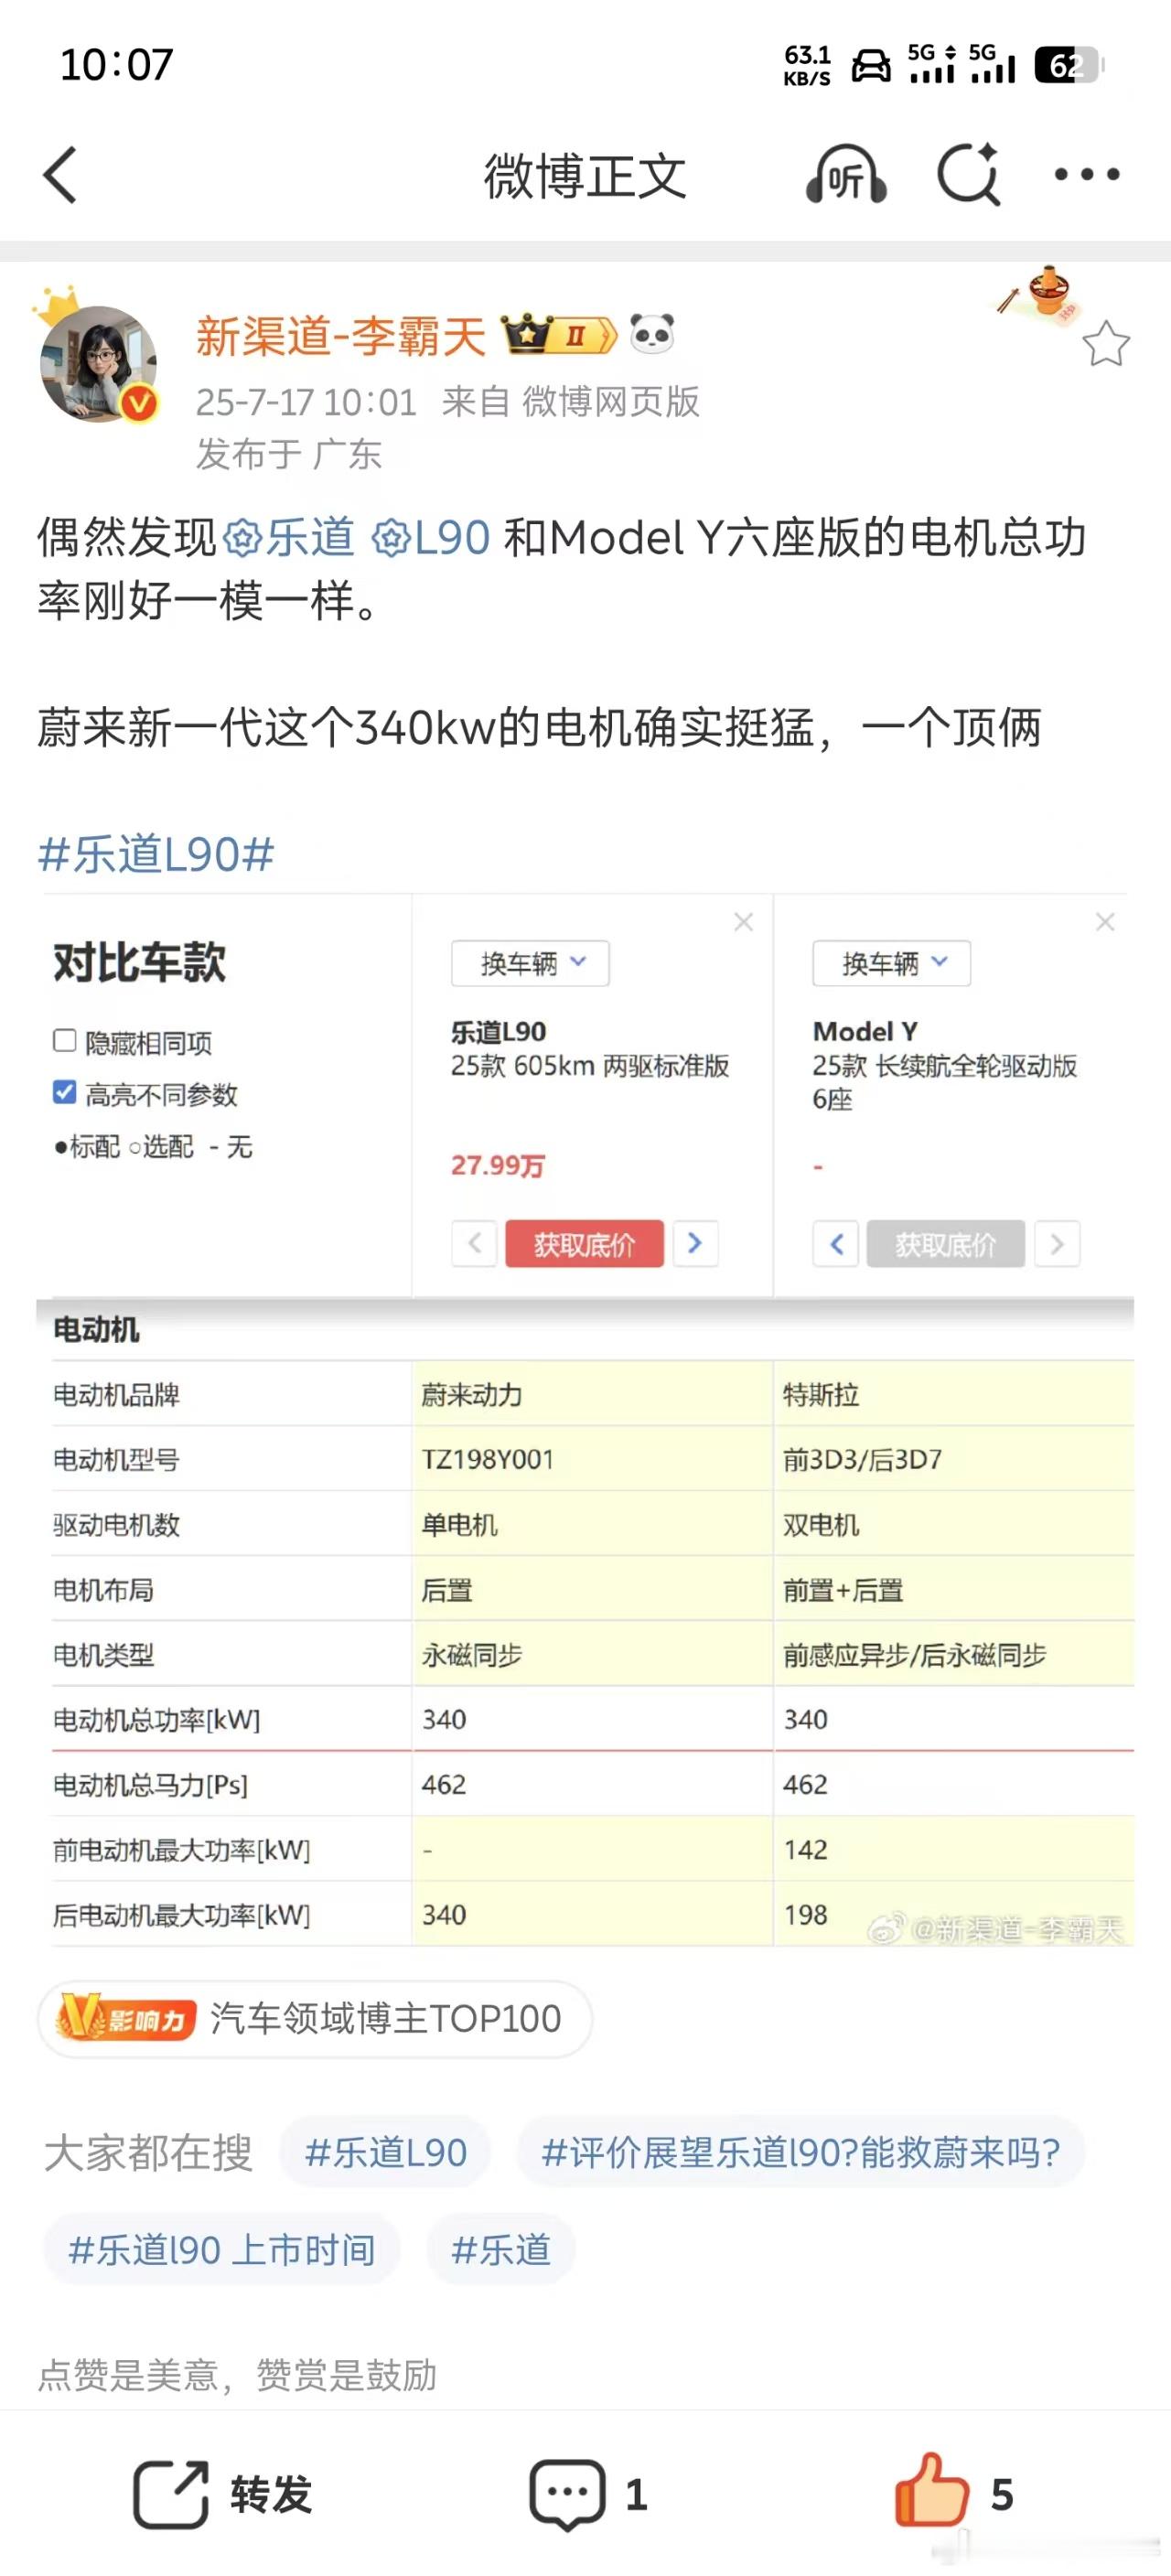Click left arrow beside 乐道L90 price button
Viewport: 1171px width, 2576px height.
pos(474,1244)
